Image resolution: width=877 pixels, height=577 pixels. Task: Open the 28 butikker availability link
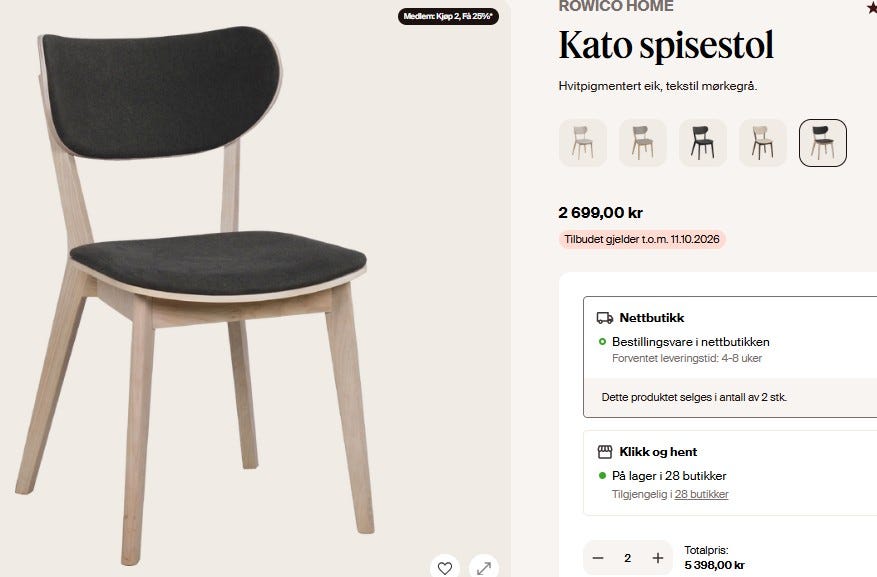tap(701, 494)
